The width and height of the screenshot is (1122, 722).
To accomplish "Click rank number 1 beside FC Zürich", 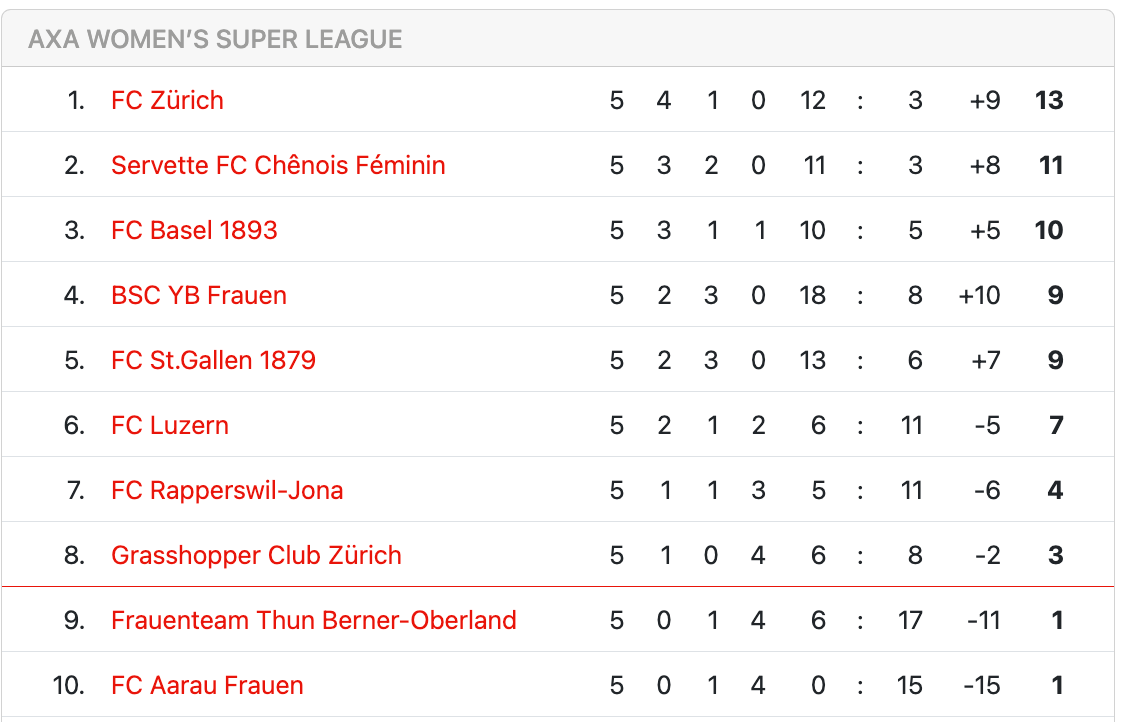I will click(76, 100).
